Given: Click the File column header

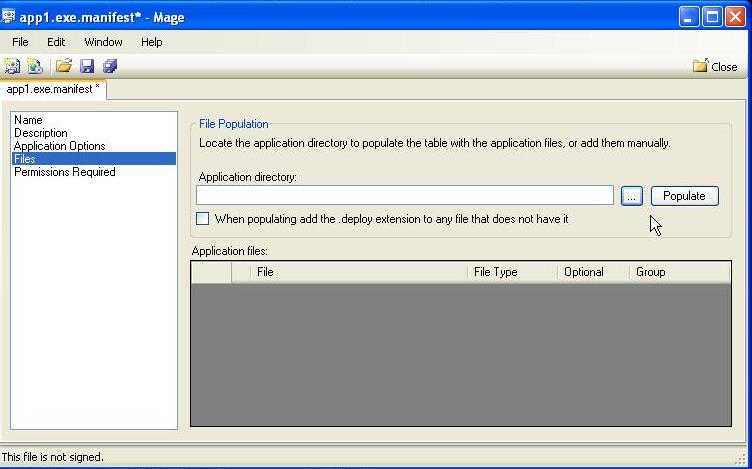Looking at the screenshot, I should (x=359, y=272).
